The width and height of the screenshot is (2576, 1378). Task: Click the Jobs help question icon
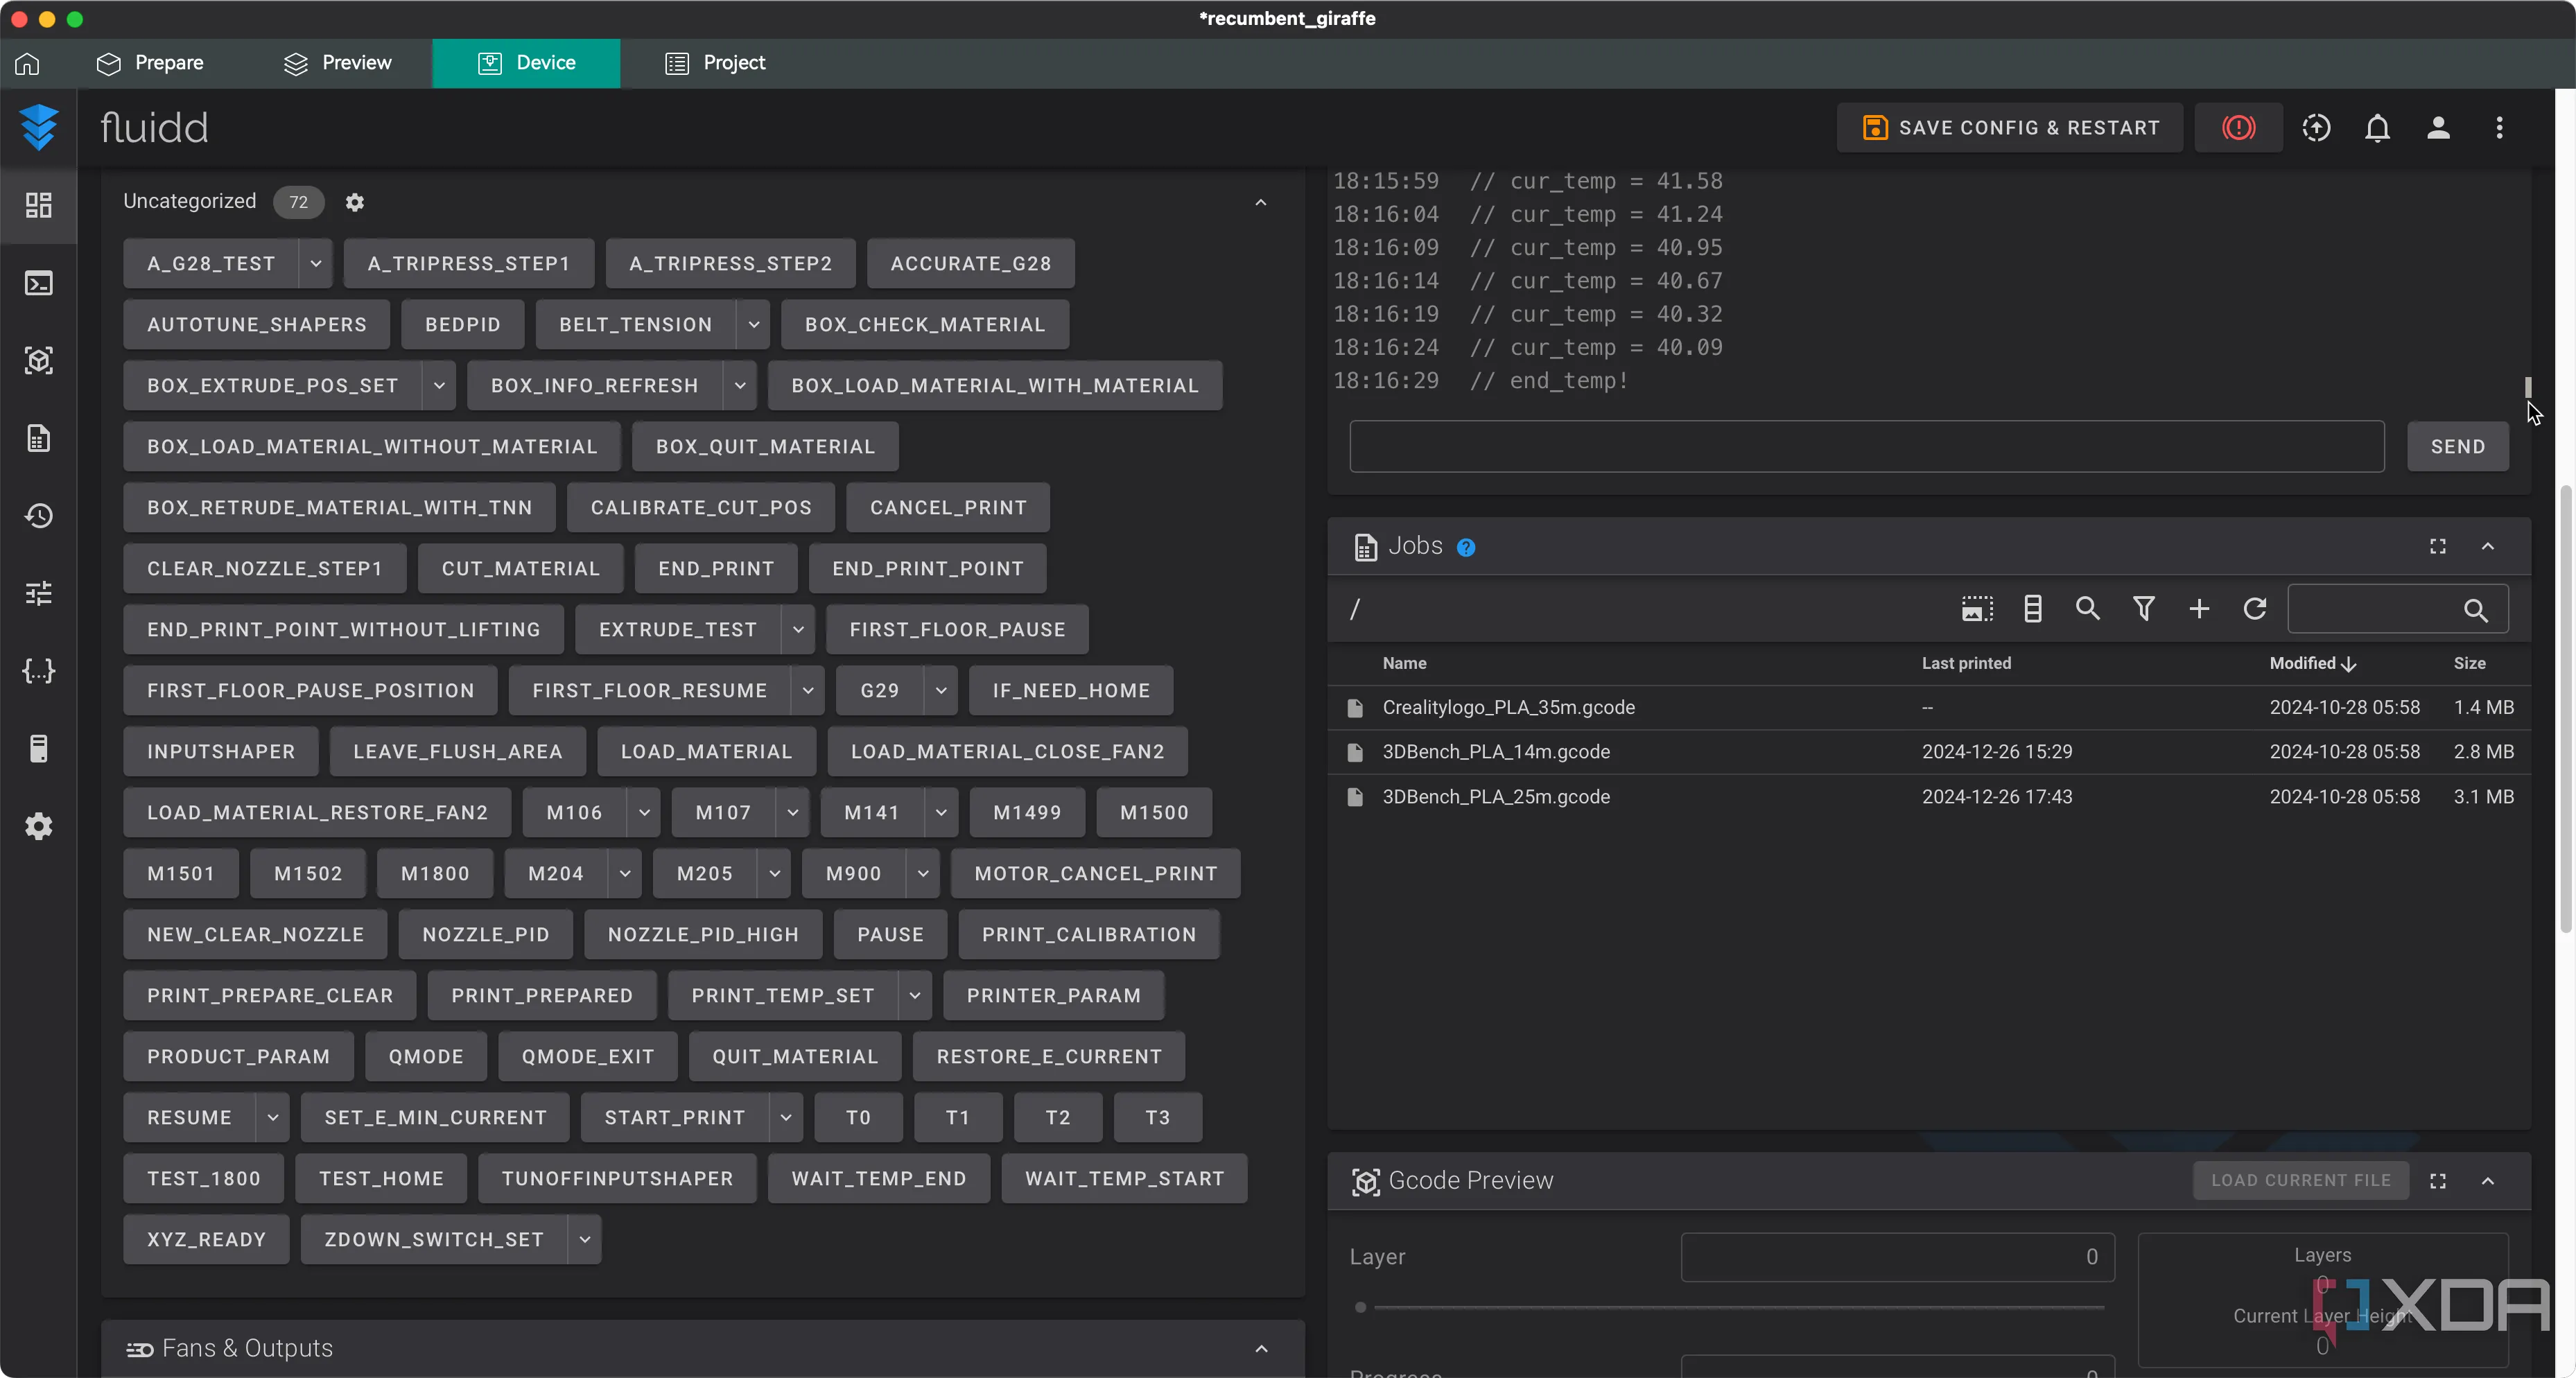[x=1466, y=547]
